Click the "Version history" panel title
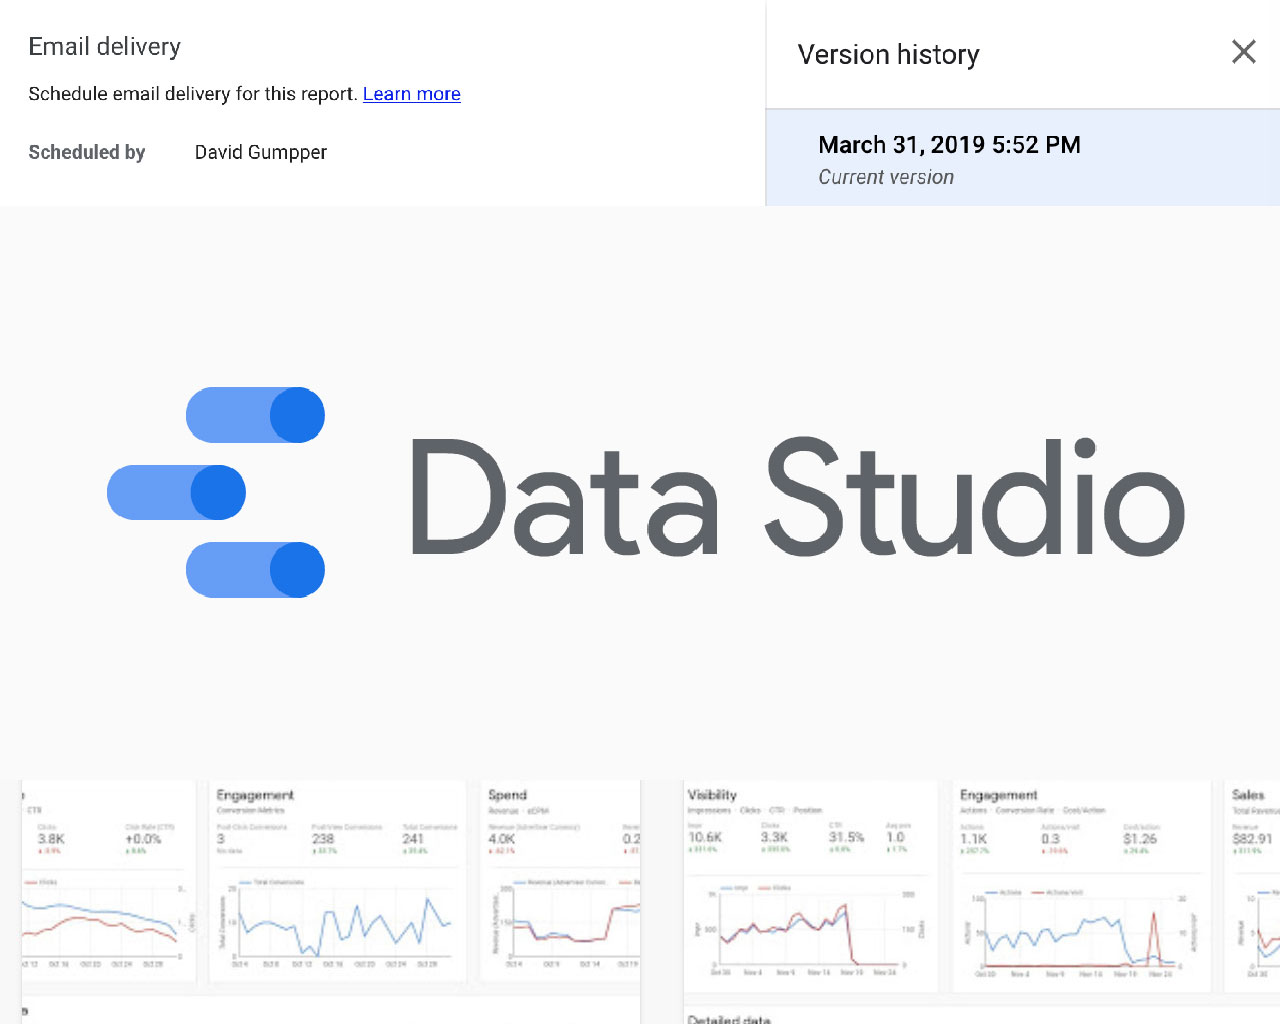This screenshot has height=1024, width=1280. coord(889,55)
